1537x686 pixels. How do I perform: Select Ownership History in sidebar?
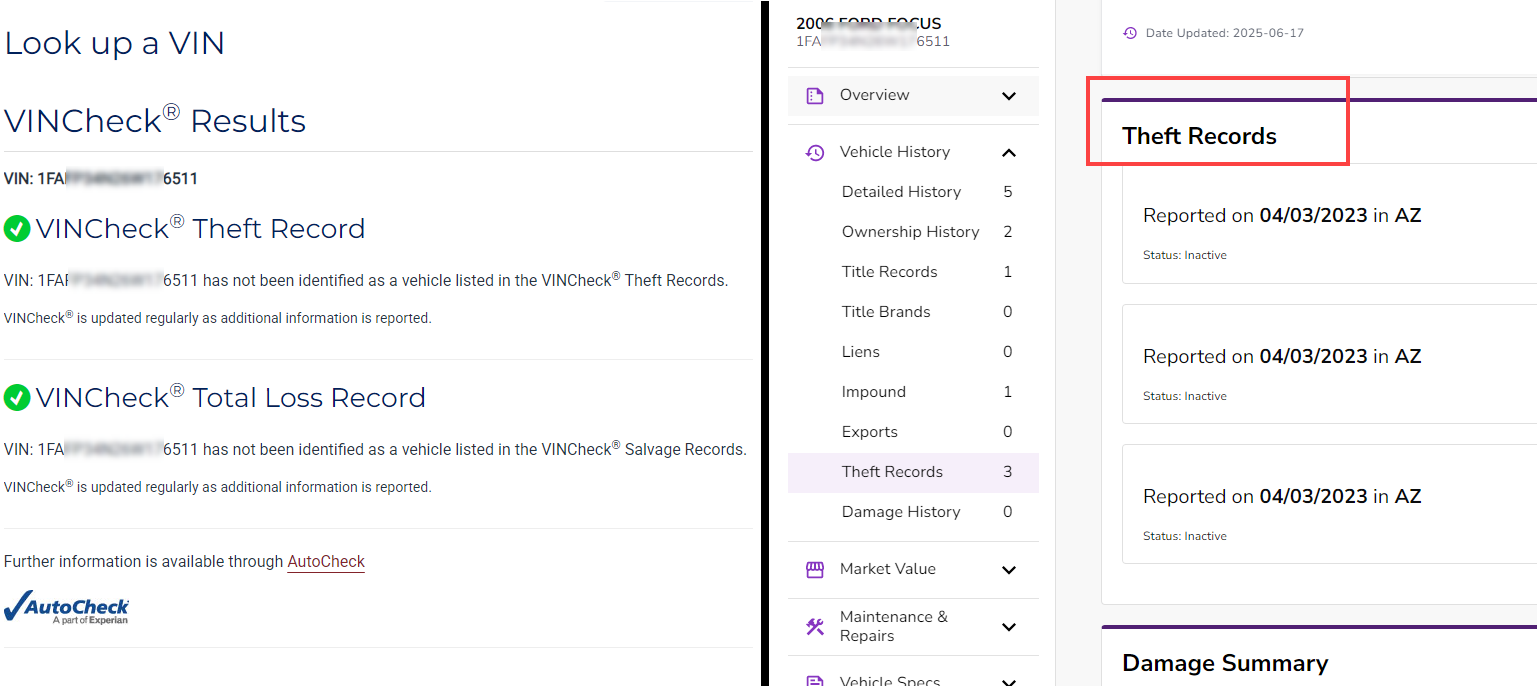click(x=913, y=232)
